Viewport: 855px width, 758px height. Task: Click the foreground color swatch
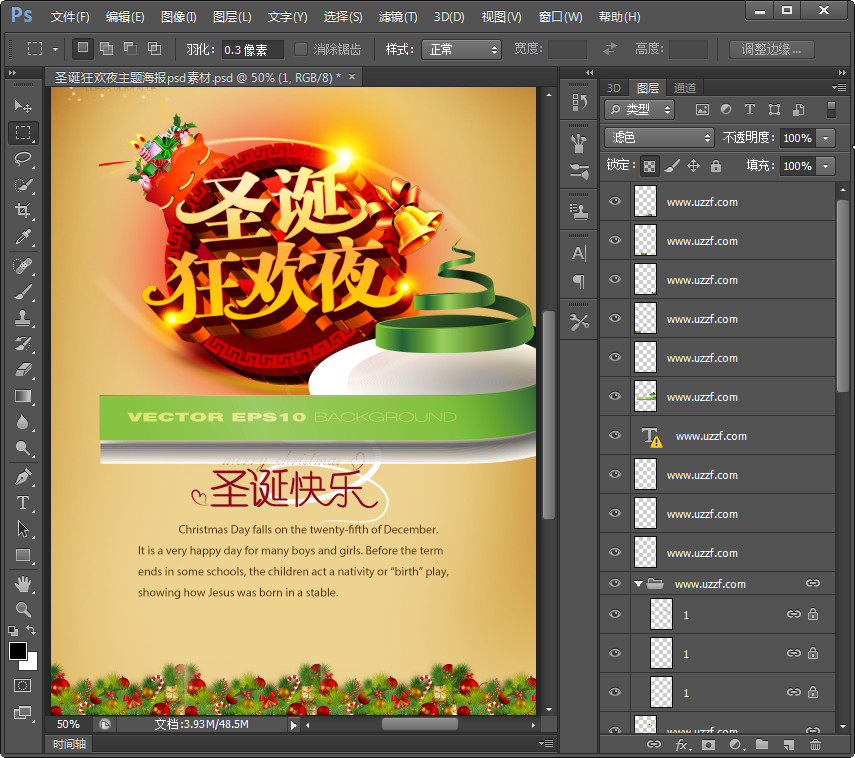pyautogui.click(x=17, y=651)
